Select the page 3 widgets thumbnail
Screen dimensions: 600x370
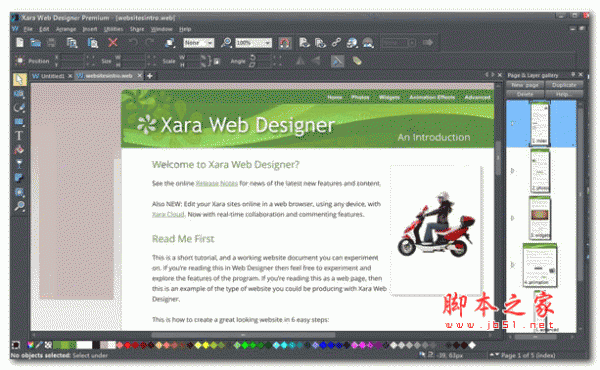540,218
